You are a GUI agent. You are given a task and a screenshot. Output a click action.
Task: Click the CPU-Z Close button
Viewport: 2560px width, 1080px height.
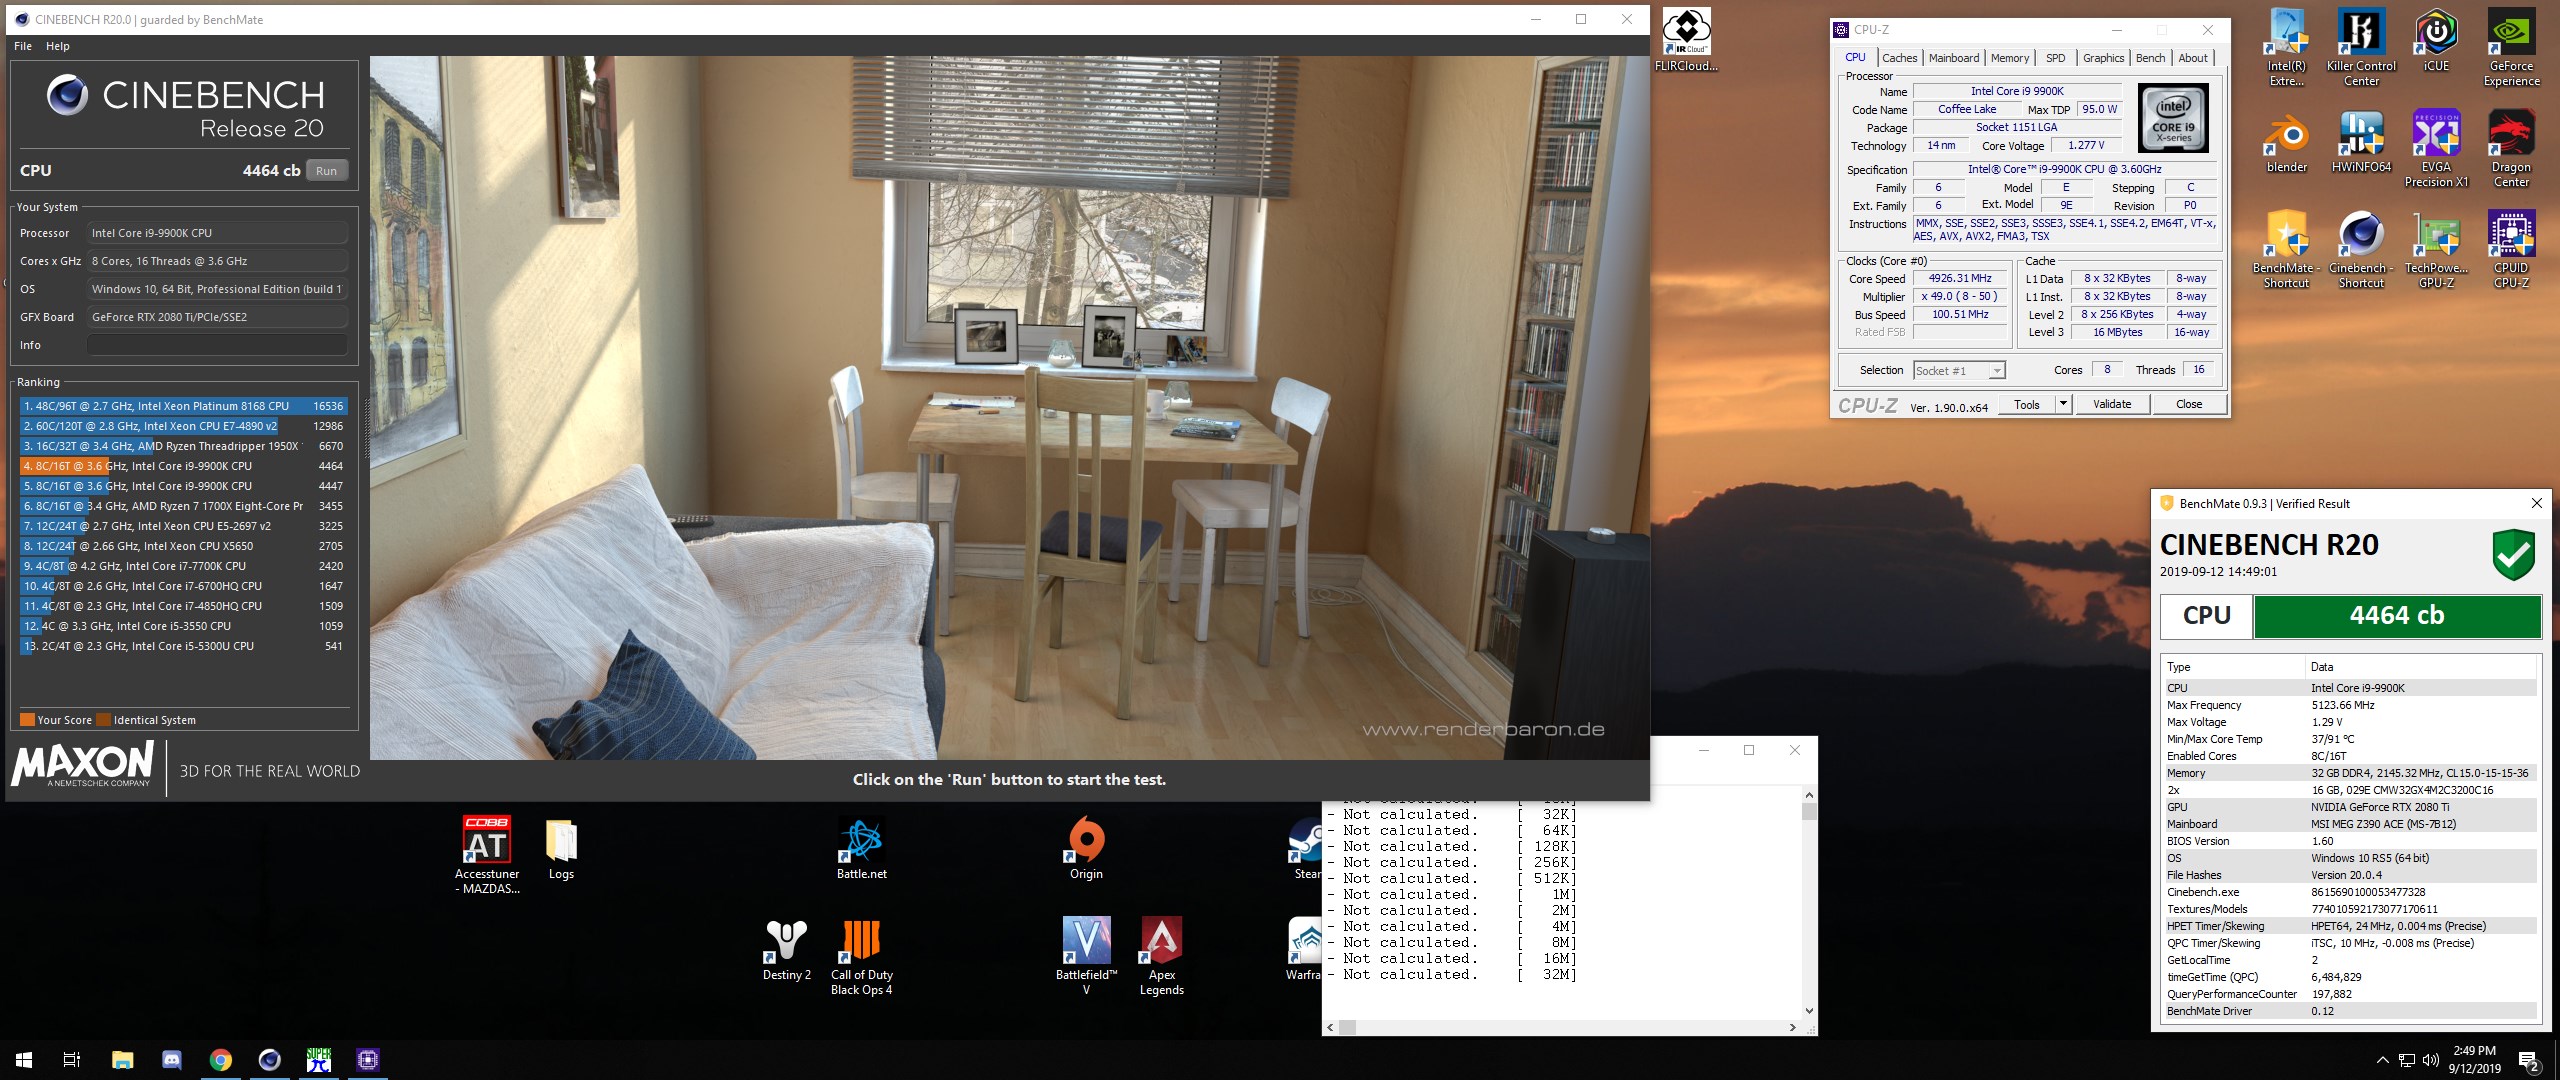click(2188, 404)
